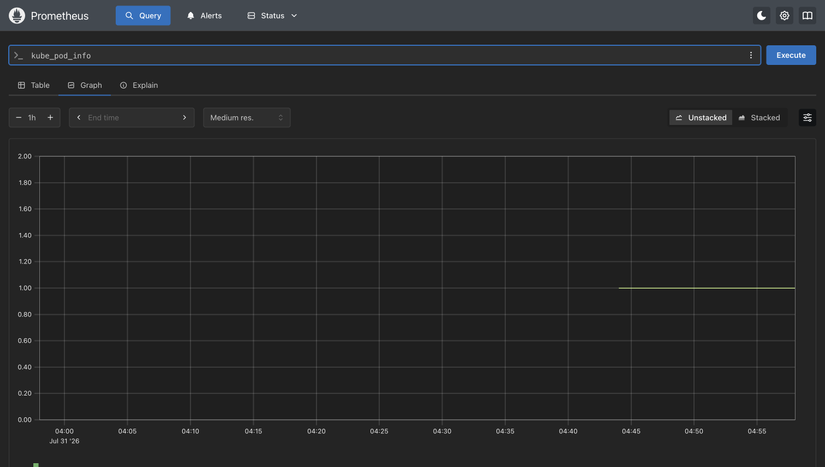This screenshot has width=825, height=467.
Task: Switch to the Explain tab
Action: [139, 85]
